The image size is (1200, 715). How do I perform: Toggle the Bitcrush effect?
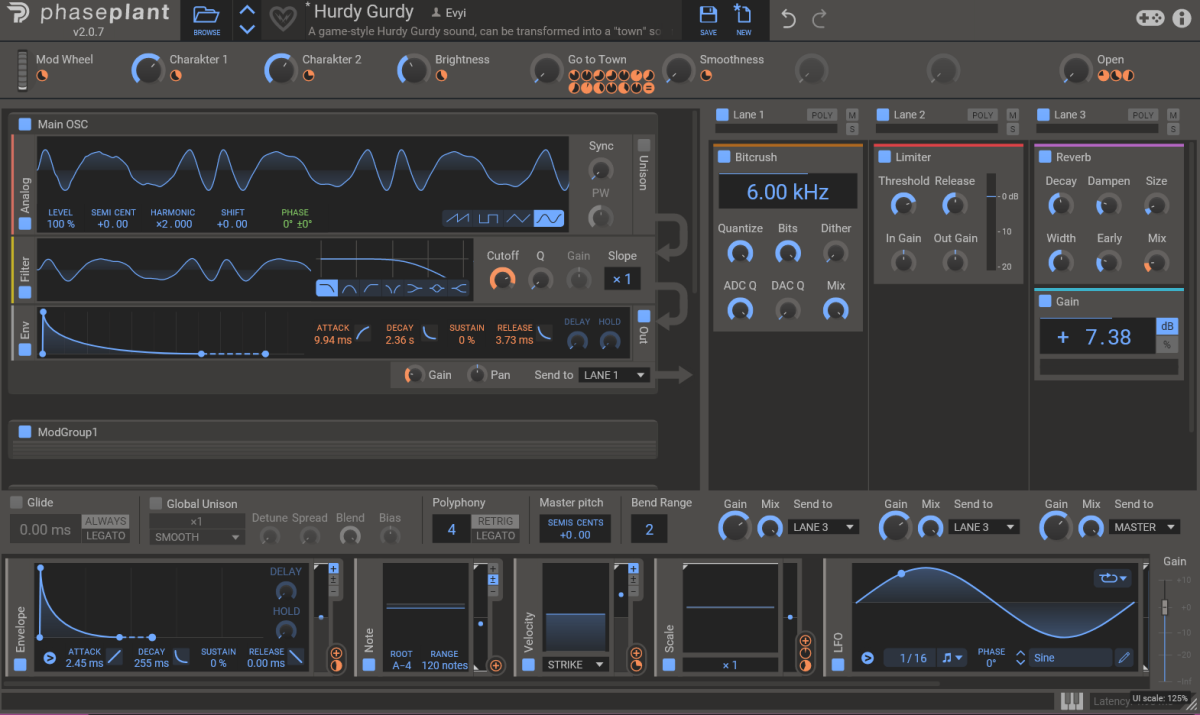coord(724,157)
